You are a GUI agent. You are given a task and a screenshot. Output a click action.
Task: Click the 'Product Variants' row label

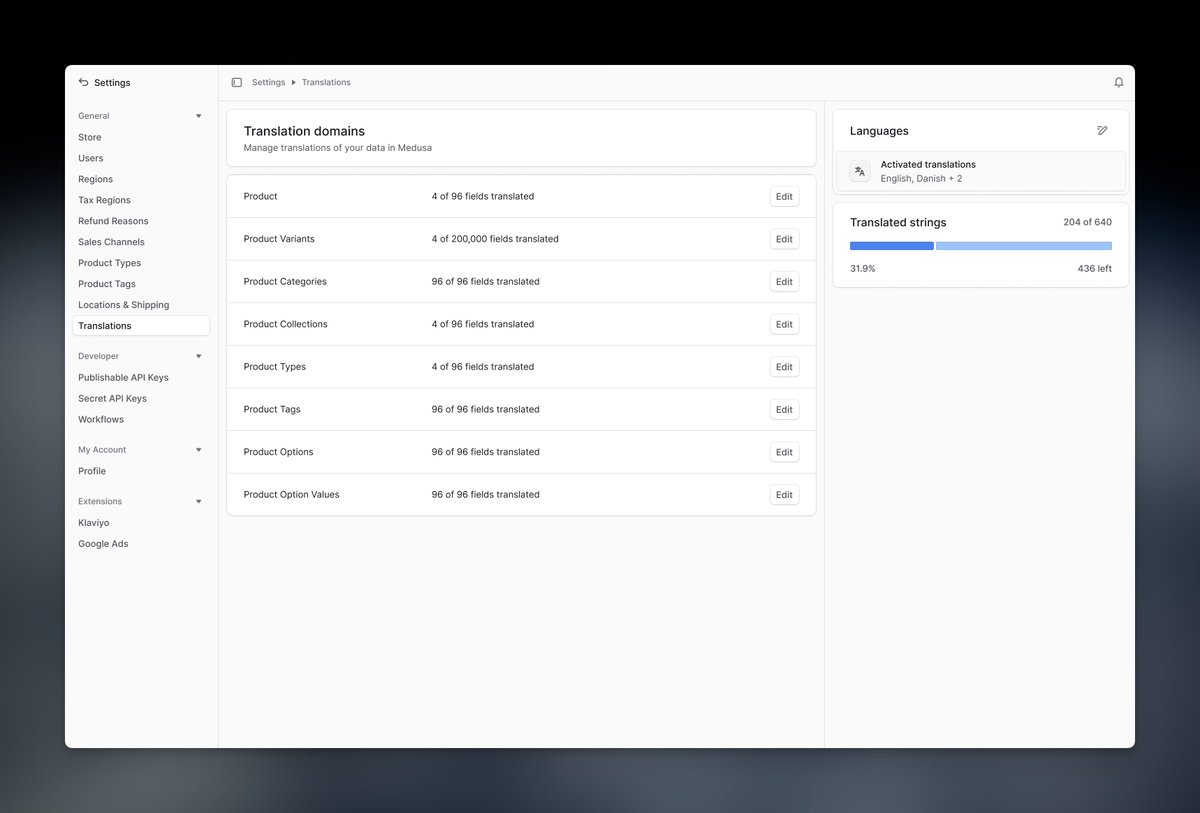tap(279, 239)
